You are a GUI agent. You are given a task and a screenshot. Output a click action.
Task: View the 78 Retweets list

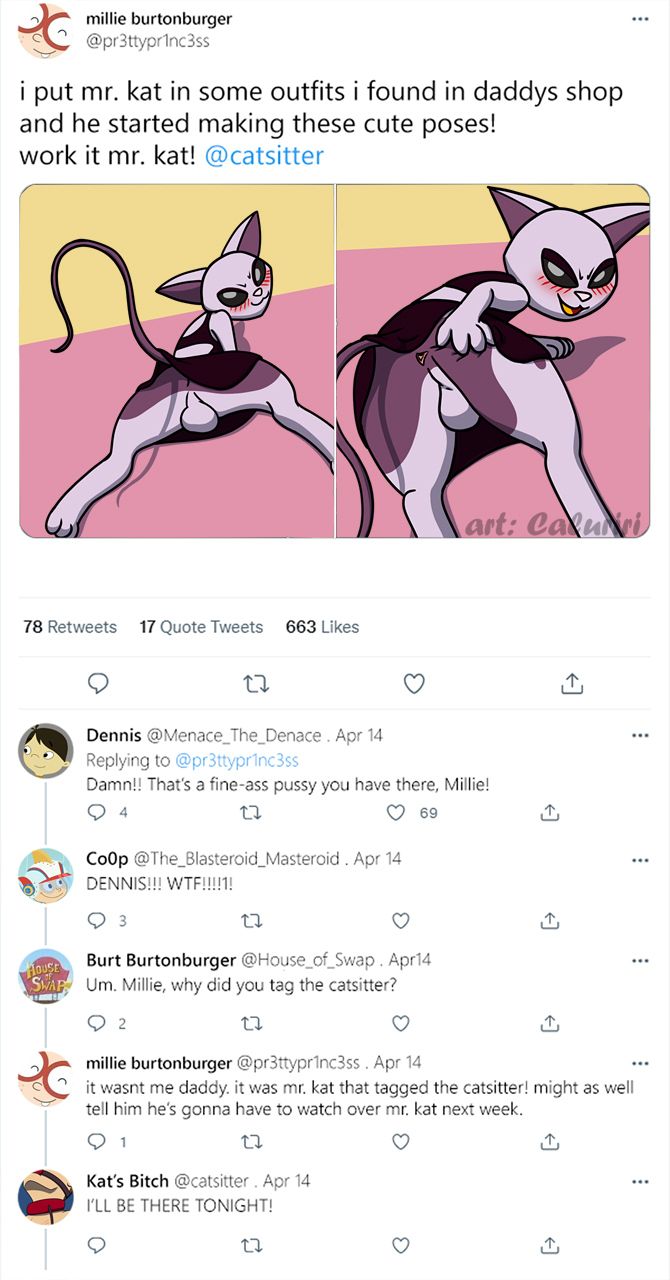69,627
